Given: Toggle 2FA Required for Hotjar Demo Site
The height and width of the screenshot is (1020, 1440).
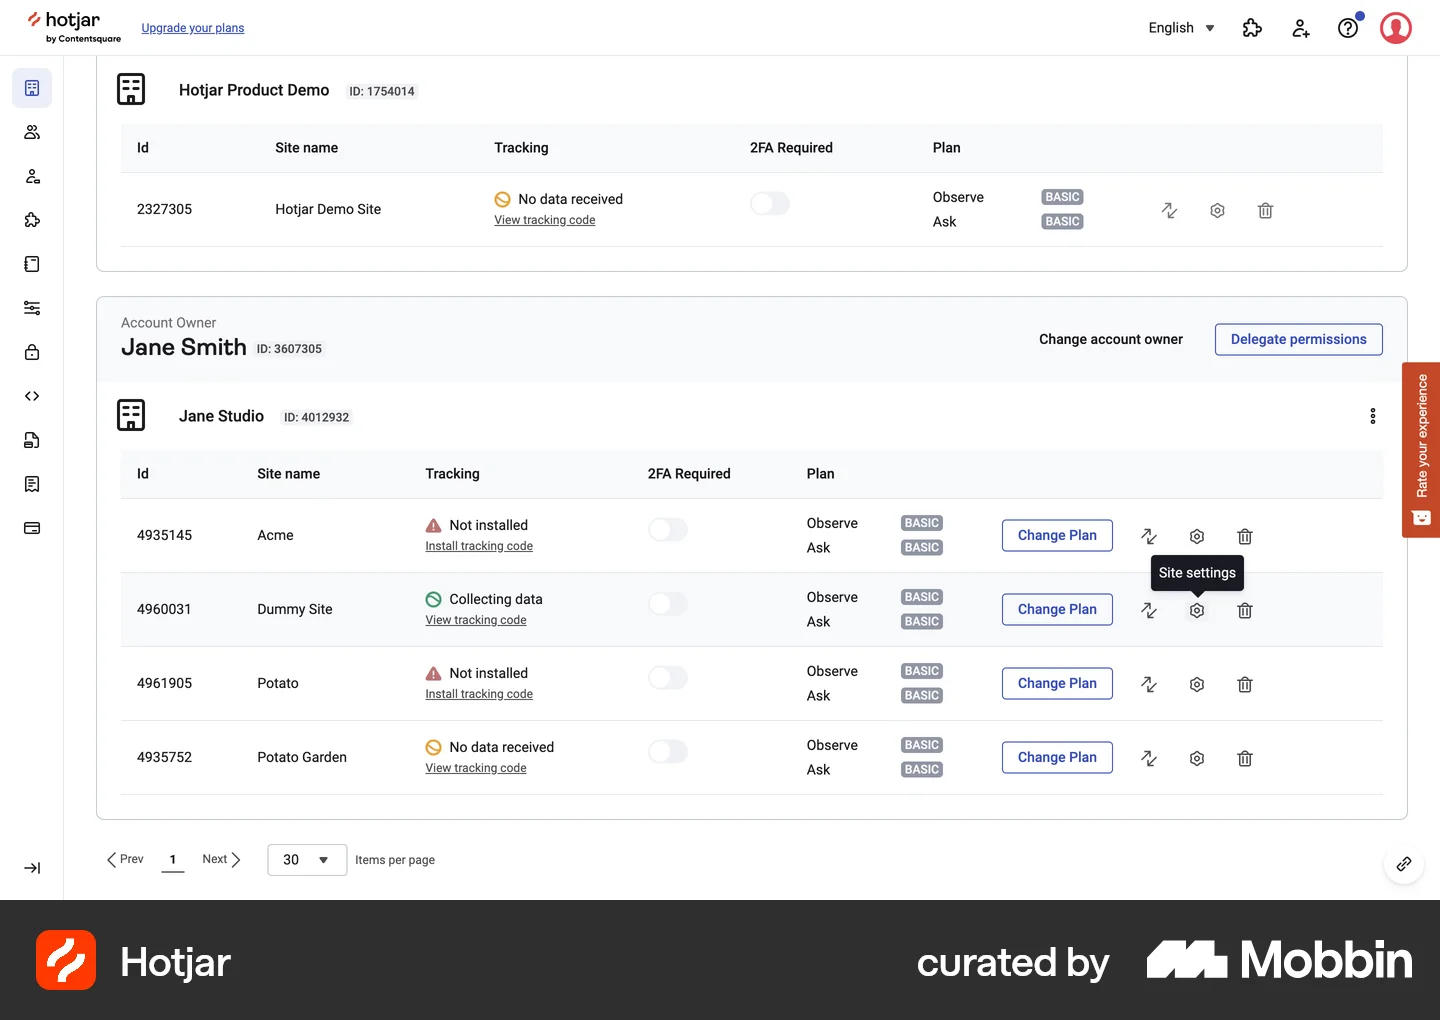Looking at the screenshot, I should [x=770, y=203].
